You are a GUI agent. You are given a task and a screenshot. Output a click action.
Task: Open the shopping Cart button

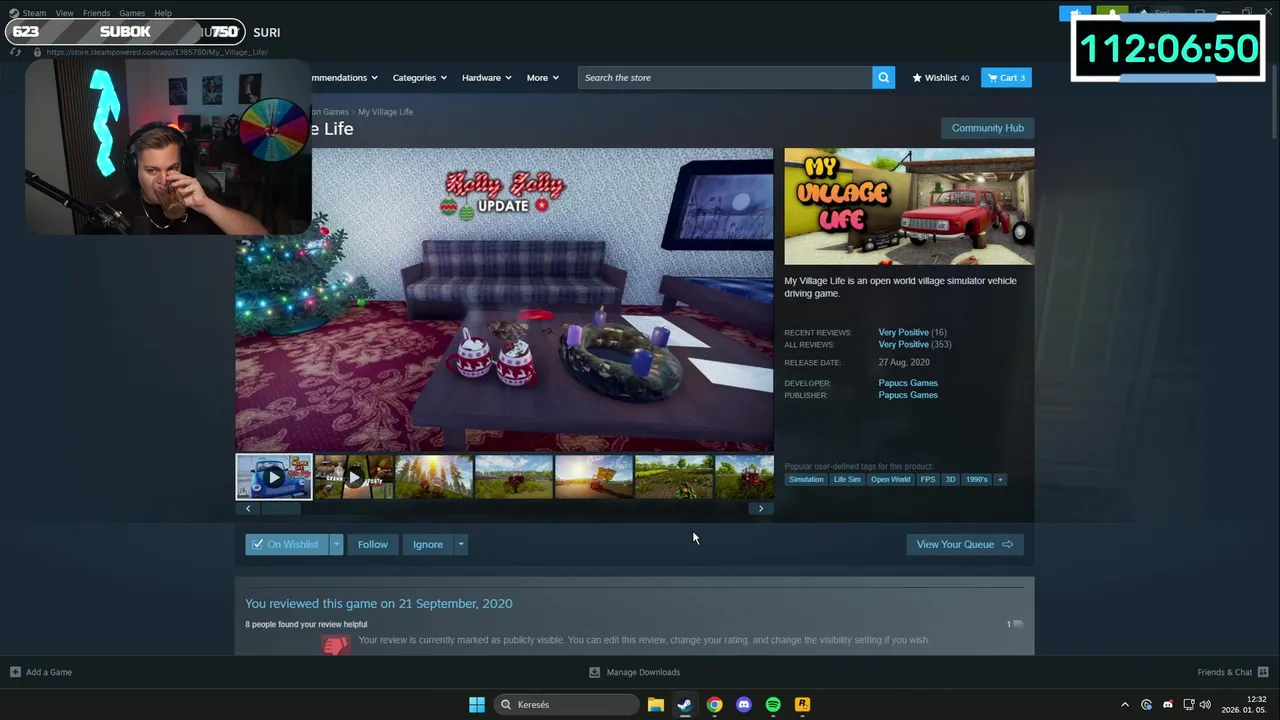(x=1006, y=77)
